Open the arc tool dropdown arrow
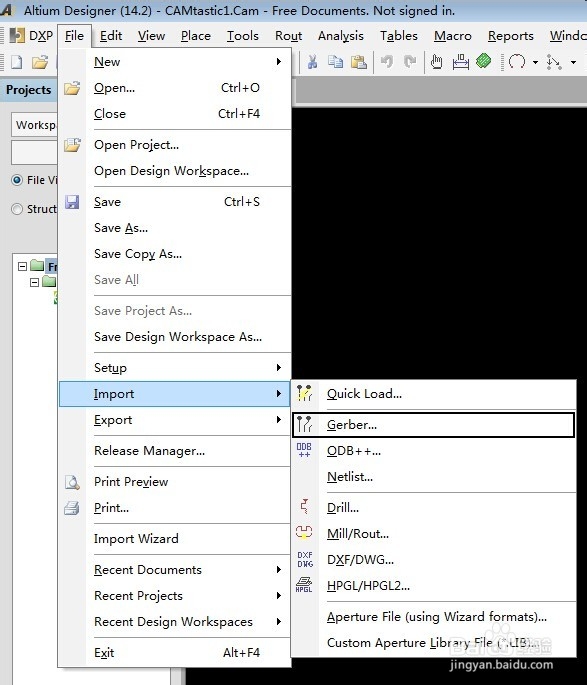 click(x=535, y=62)
